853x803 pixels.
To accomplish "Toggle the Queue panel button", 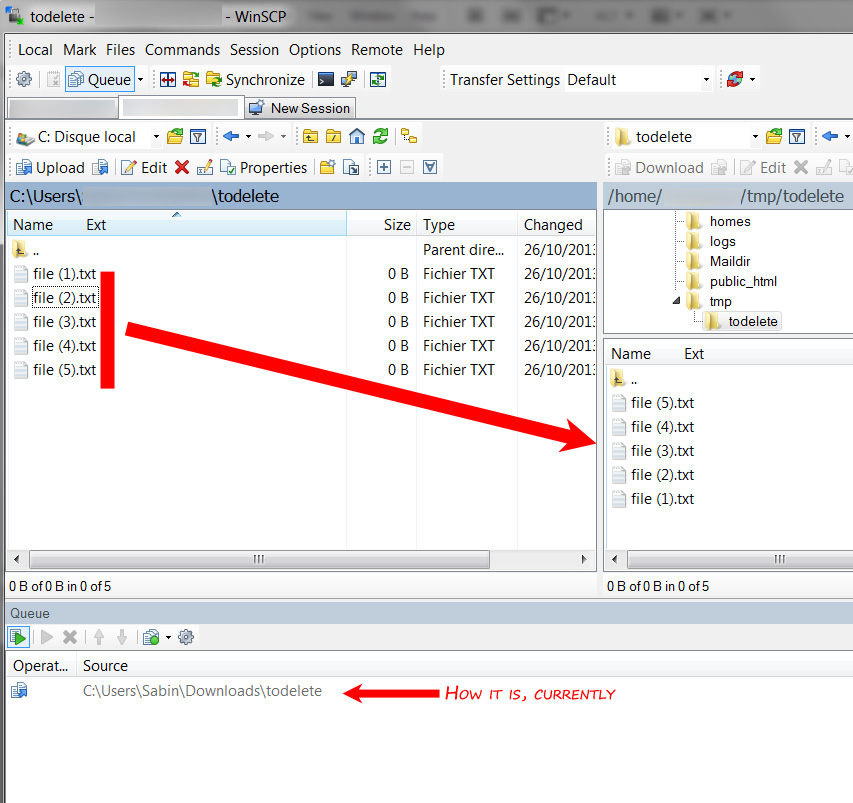I will (99, 80).
